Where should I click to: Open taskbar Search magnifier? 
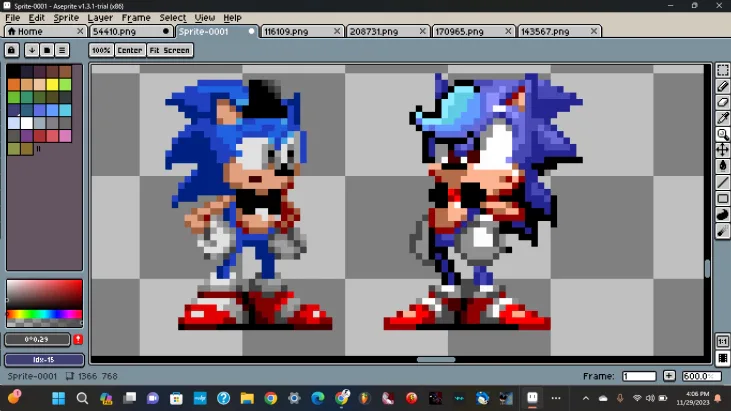click(83, 398)
